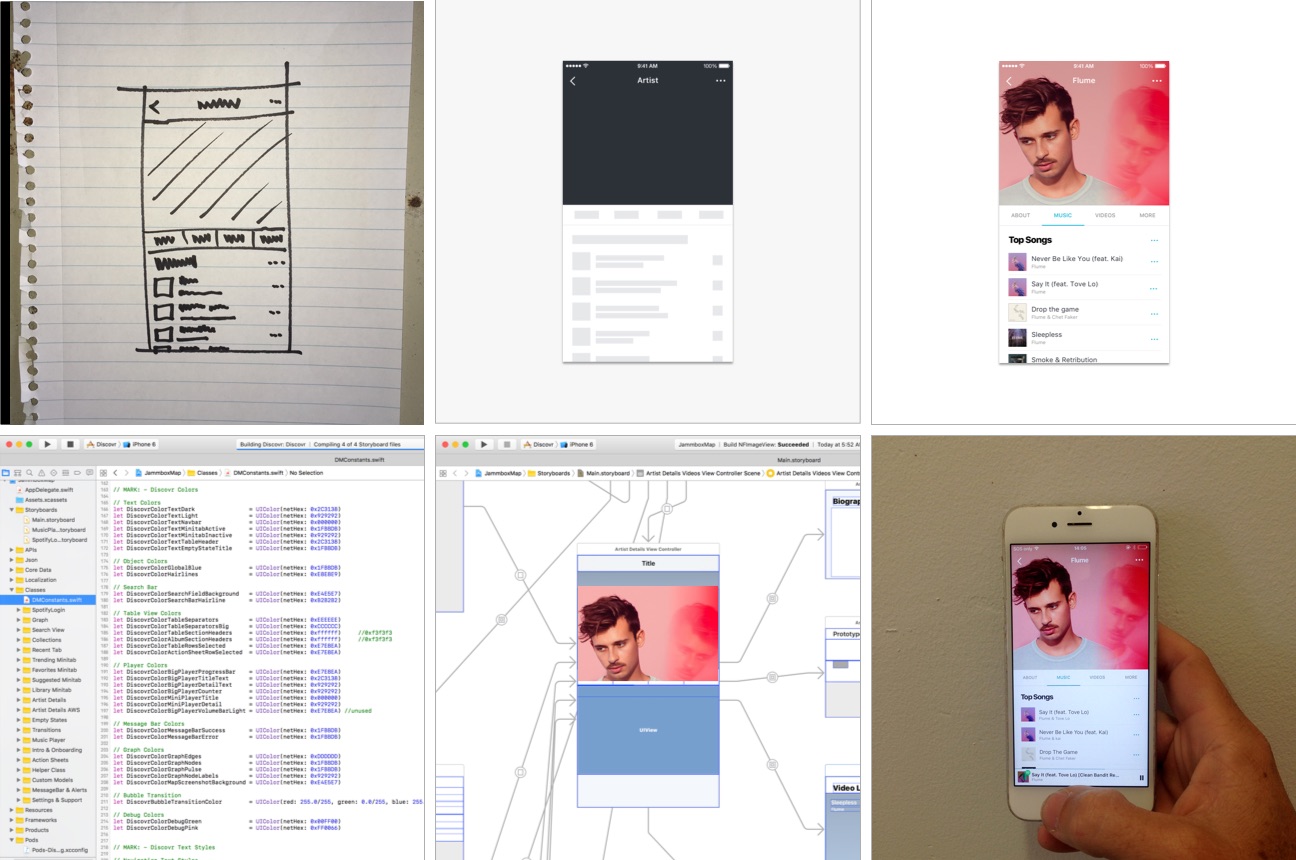Click related items grid icon in storyboard window
Viewport: 1296px width, 860px height.
[x=443, y=472]
